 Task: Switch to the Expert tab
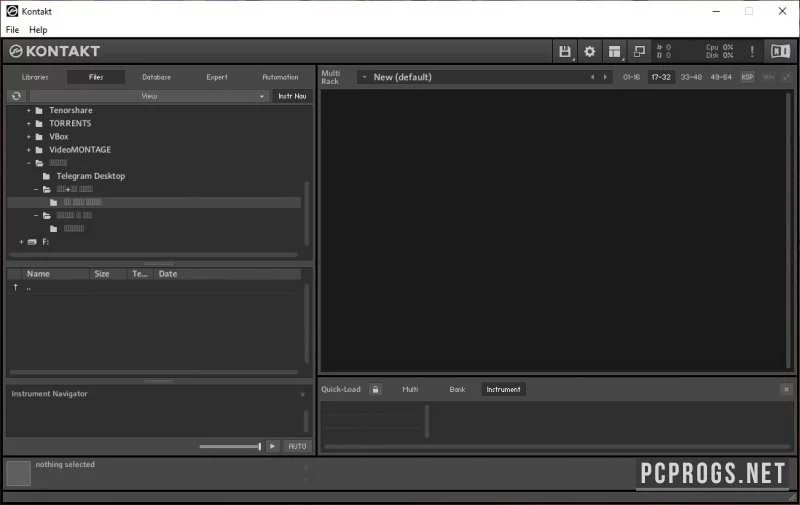pyautogui.click(x=217, y=77)
